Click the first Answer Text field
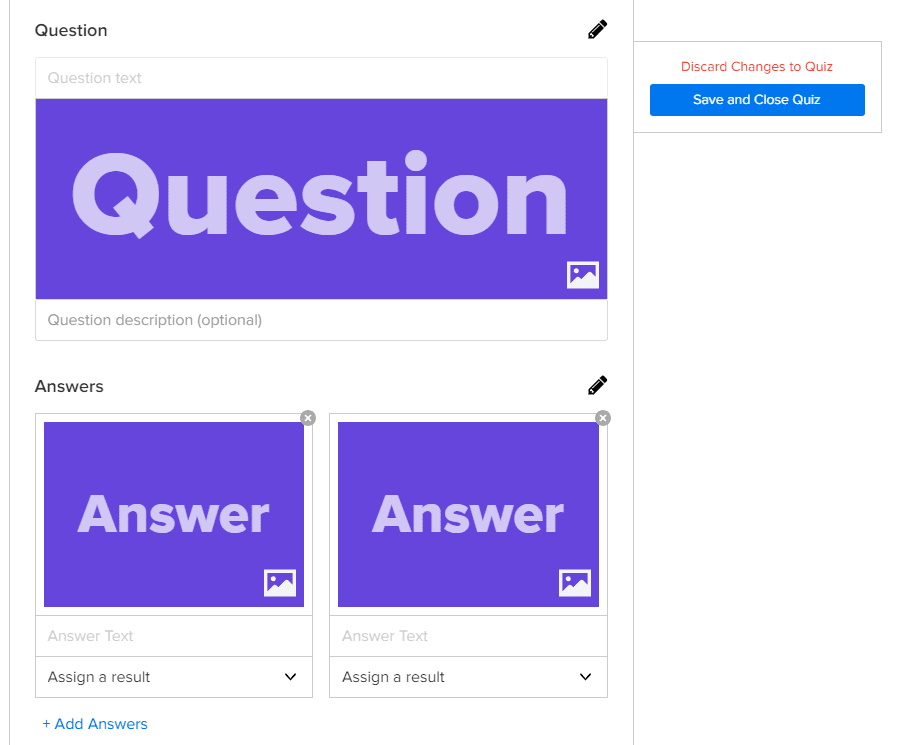 174,636
